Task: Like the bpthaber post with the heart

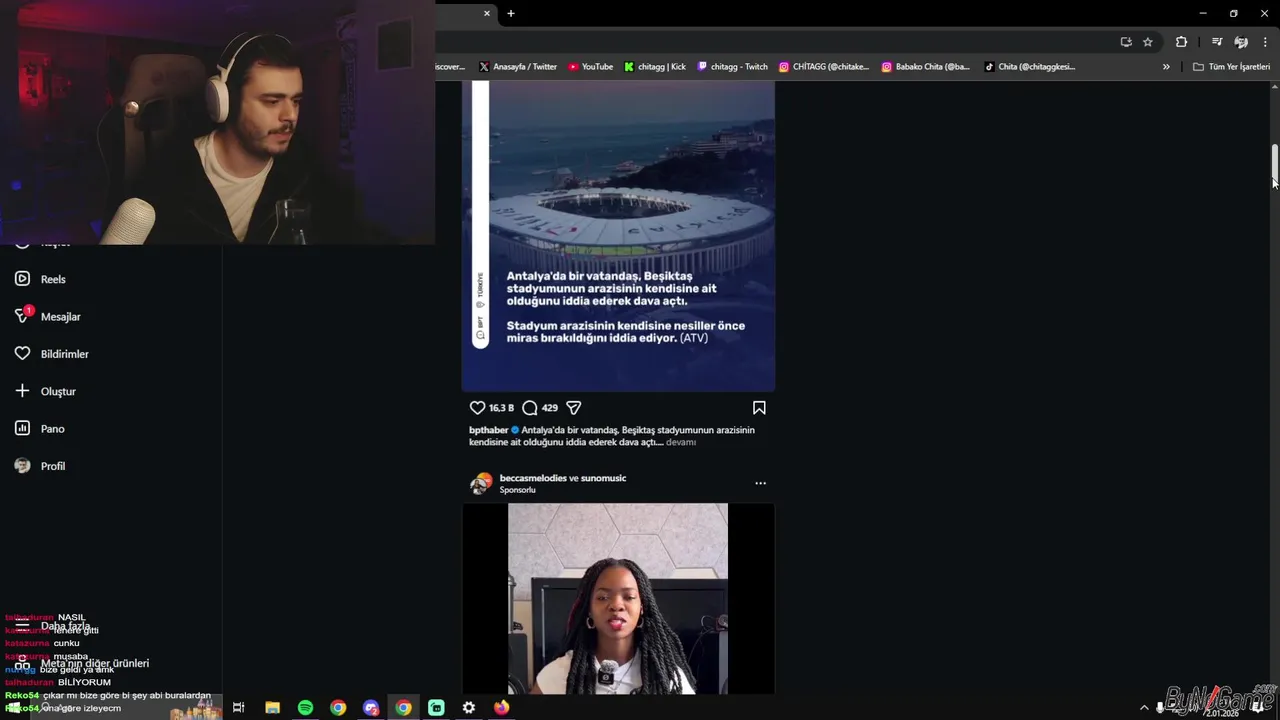Action: [x=477, y=408]
